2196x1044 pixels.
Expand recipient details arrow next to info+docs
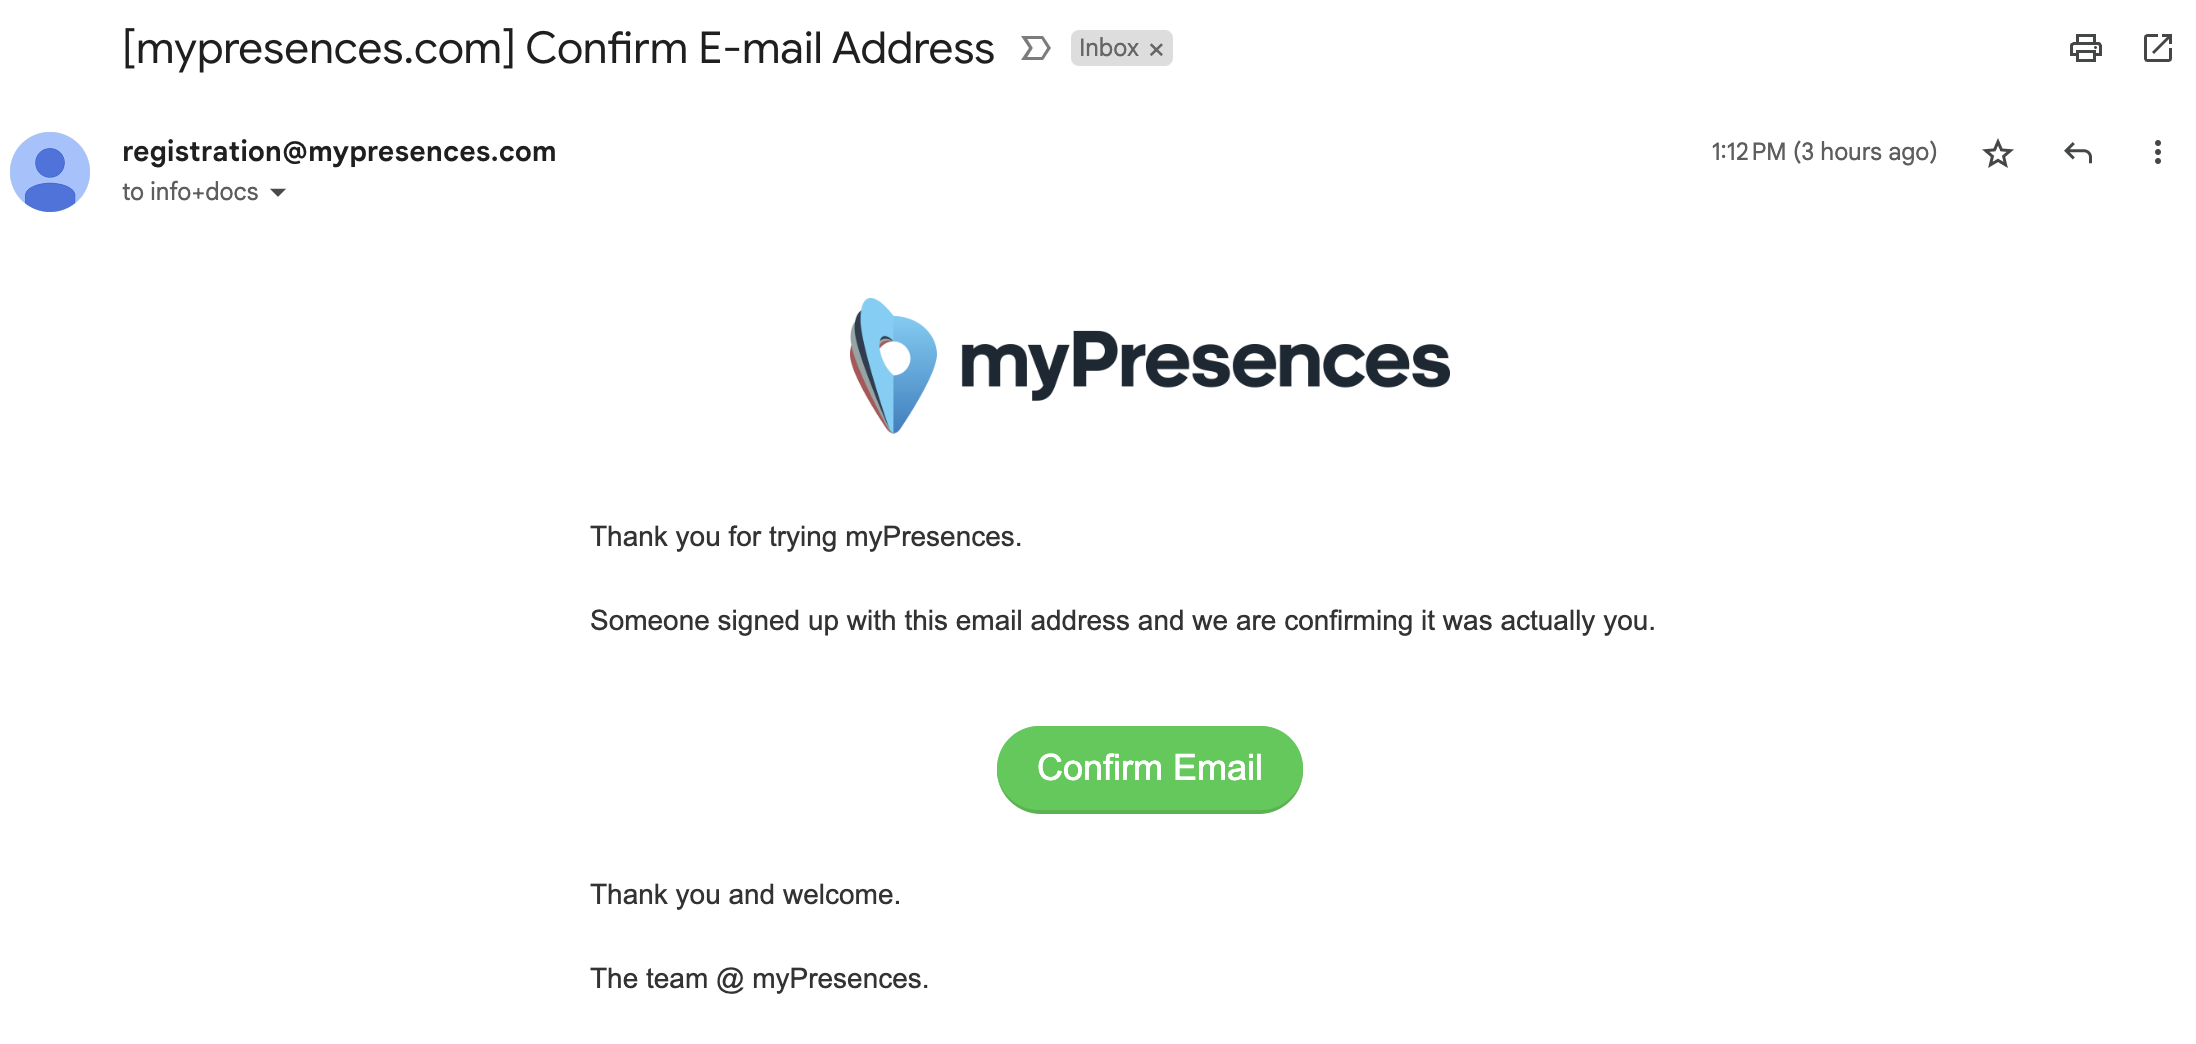point(278,192)
